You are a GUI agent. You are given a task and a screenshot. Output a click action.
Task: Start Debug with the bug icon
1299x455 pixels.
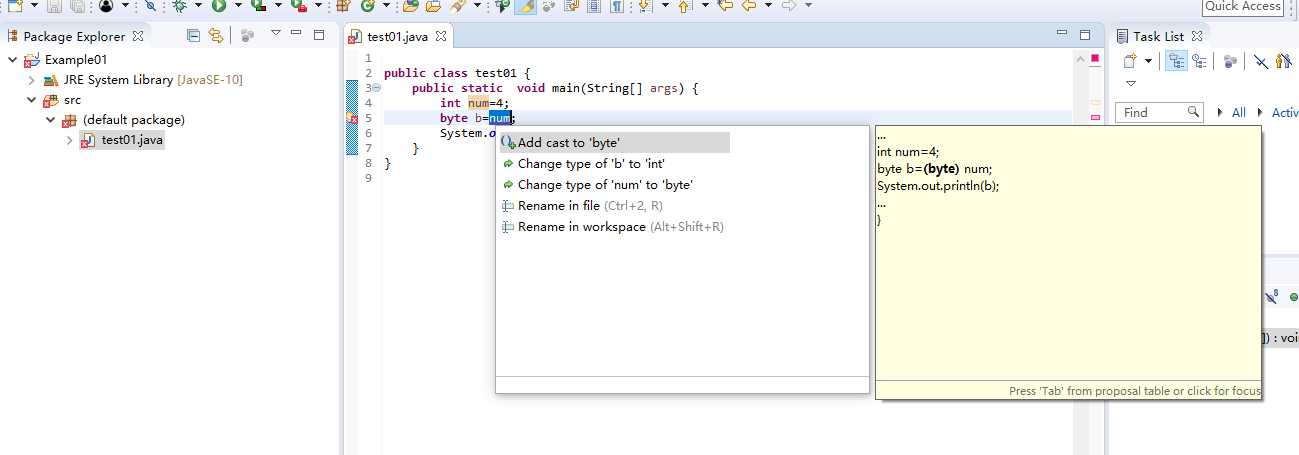[179, 6]
